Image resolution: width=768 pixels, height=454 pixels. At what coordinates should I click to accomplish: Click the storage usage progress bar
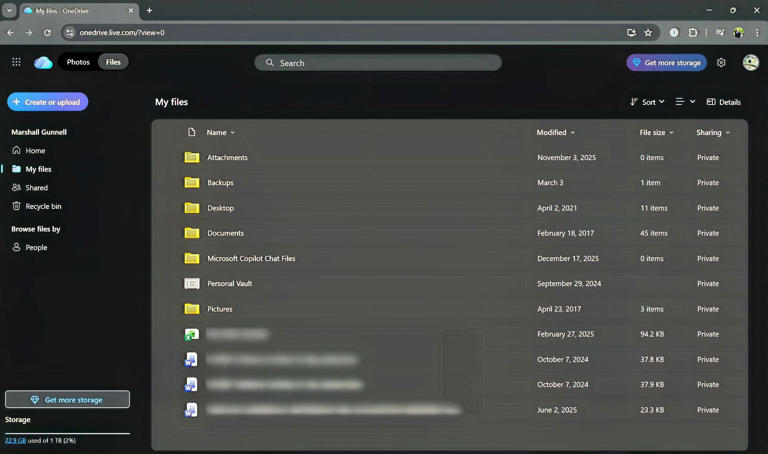point(68,433)
